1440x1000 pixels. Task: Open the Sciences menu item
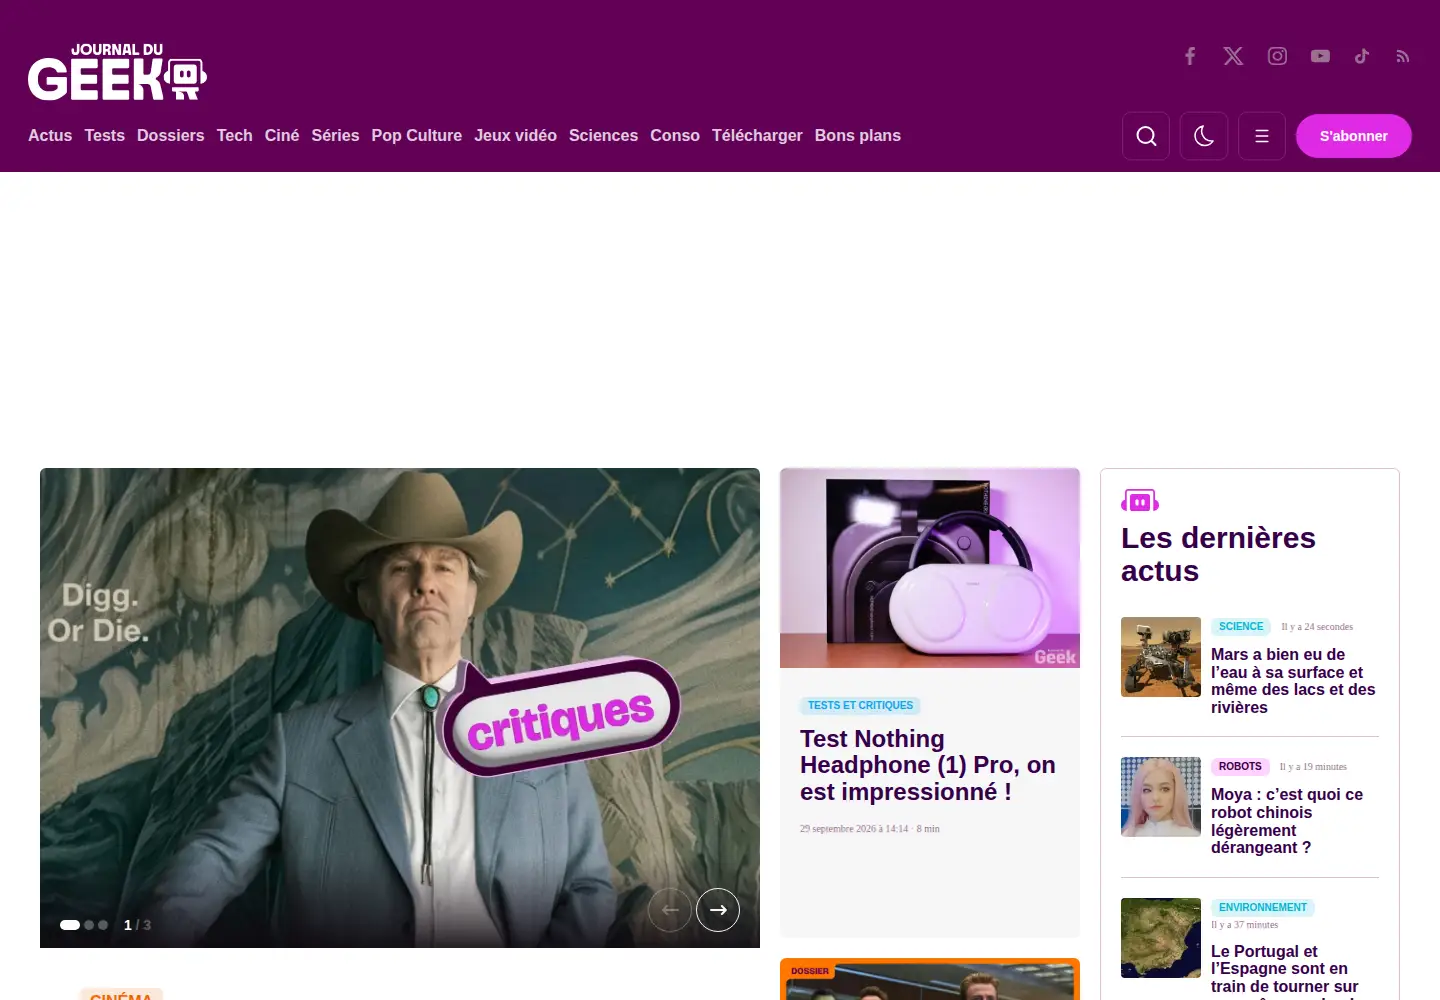(x=603, y=135)
